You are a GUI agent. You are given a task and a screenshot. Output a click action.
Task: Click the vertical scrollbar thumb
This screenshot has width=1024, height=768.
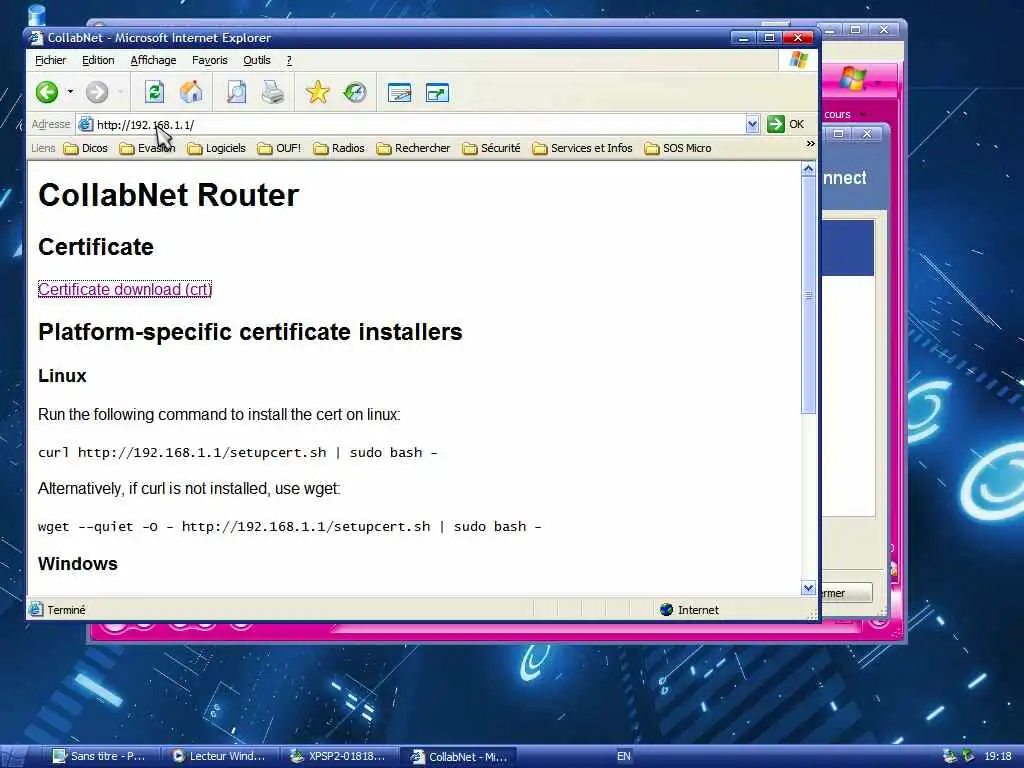point(808,295)
